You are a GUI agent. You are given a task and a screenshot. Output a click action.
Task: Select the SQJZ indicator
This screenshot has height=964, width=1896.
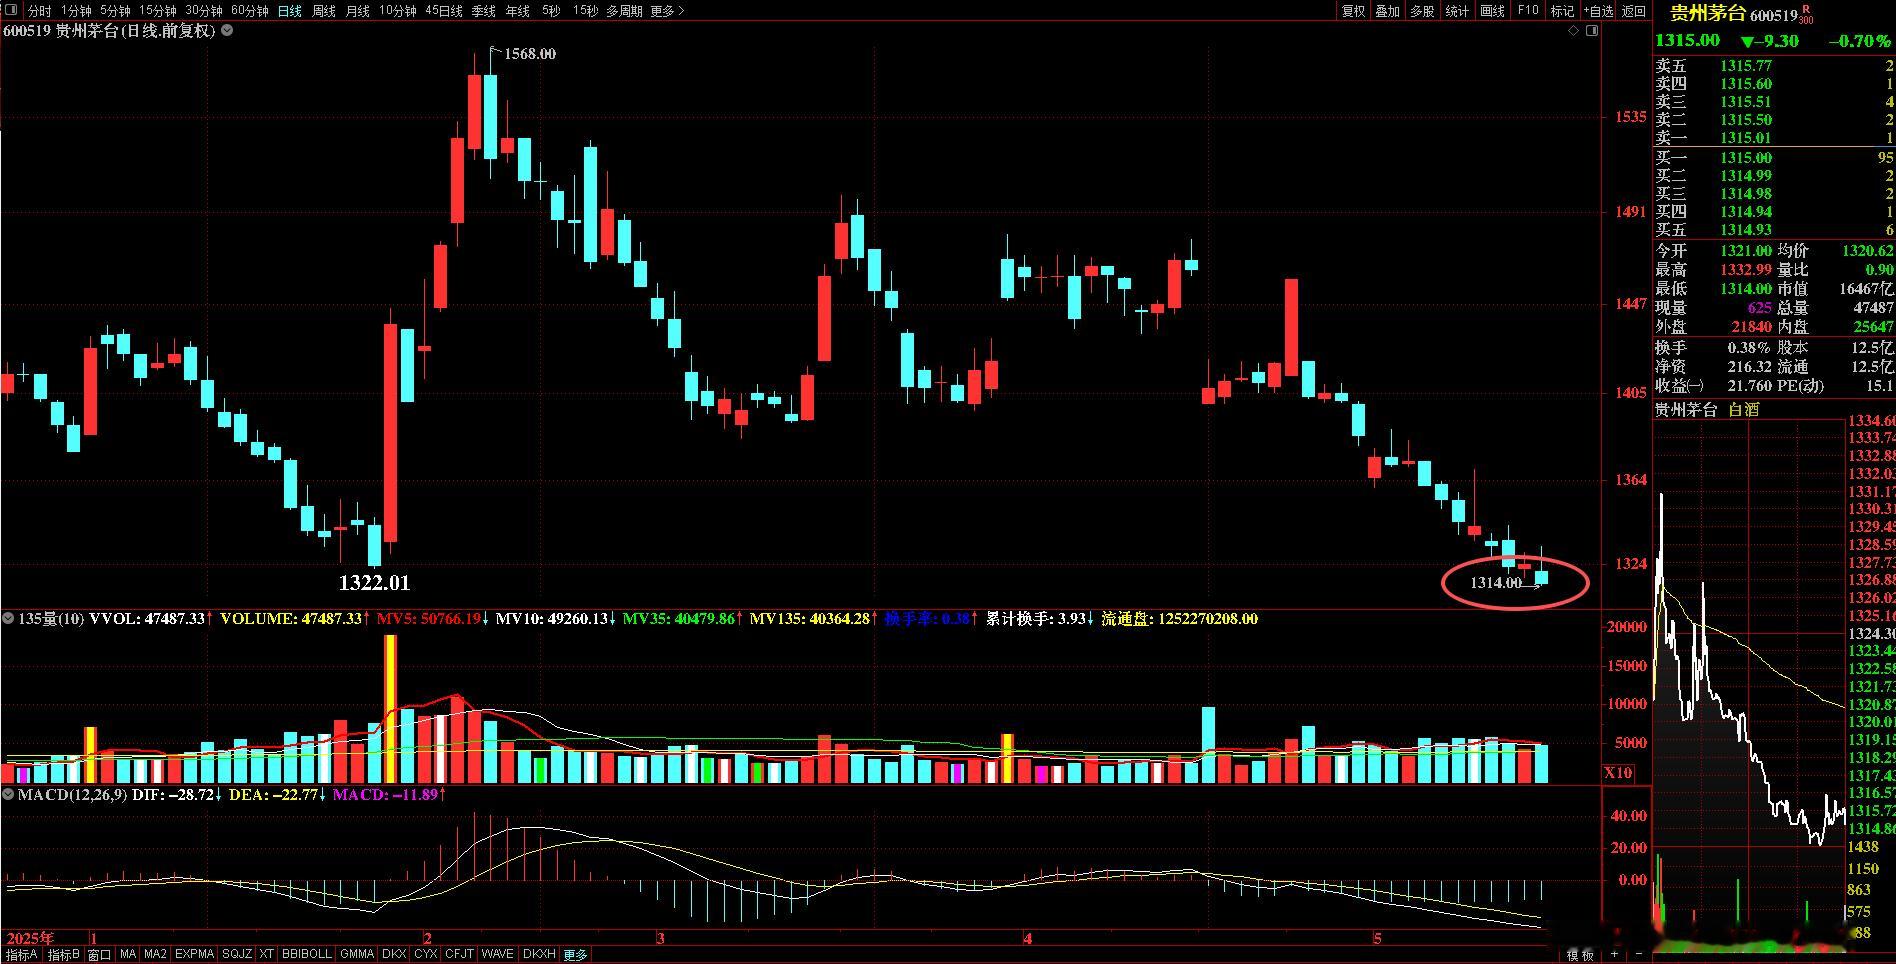tap(237, 955)
